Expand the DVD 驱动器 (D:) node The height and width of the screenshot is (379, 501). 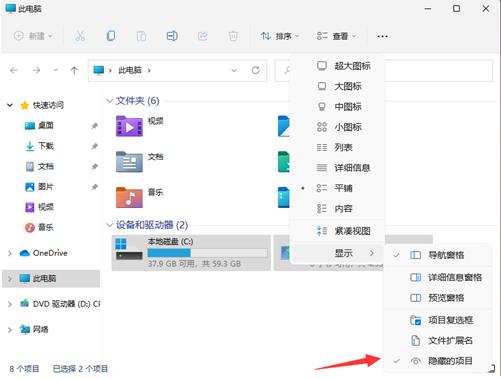pos(10,304)
